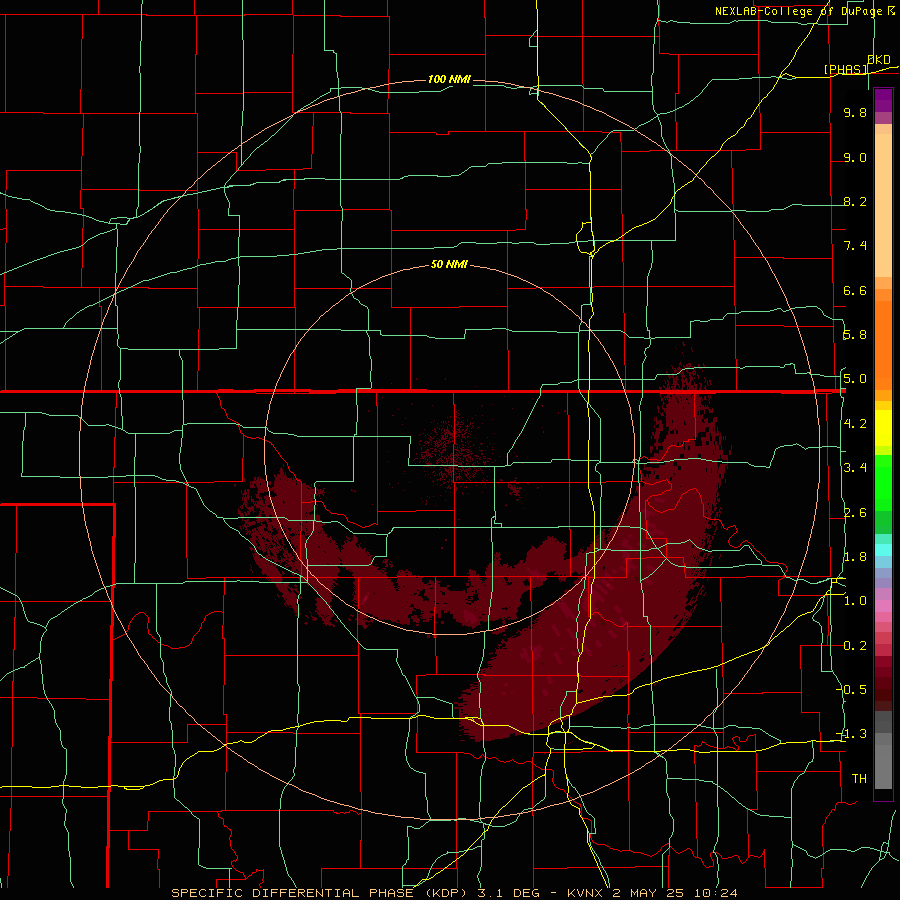Click the TH threshold label on the scale
The width and height of the screenshot is (900, 900).
click(x=859, y=778)
